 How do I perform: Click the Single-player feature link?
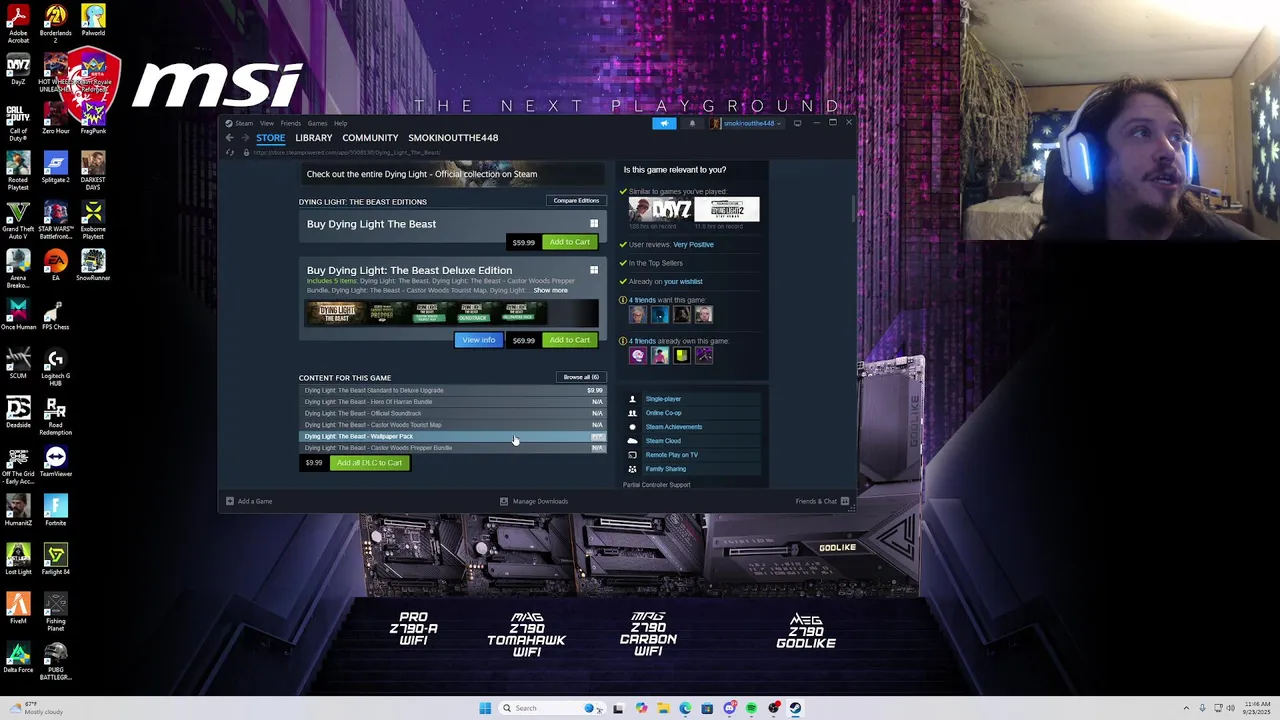663,399
